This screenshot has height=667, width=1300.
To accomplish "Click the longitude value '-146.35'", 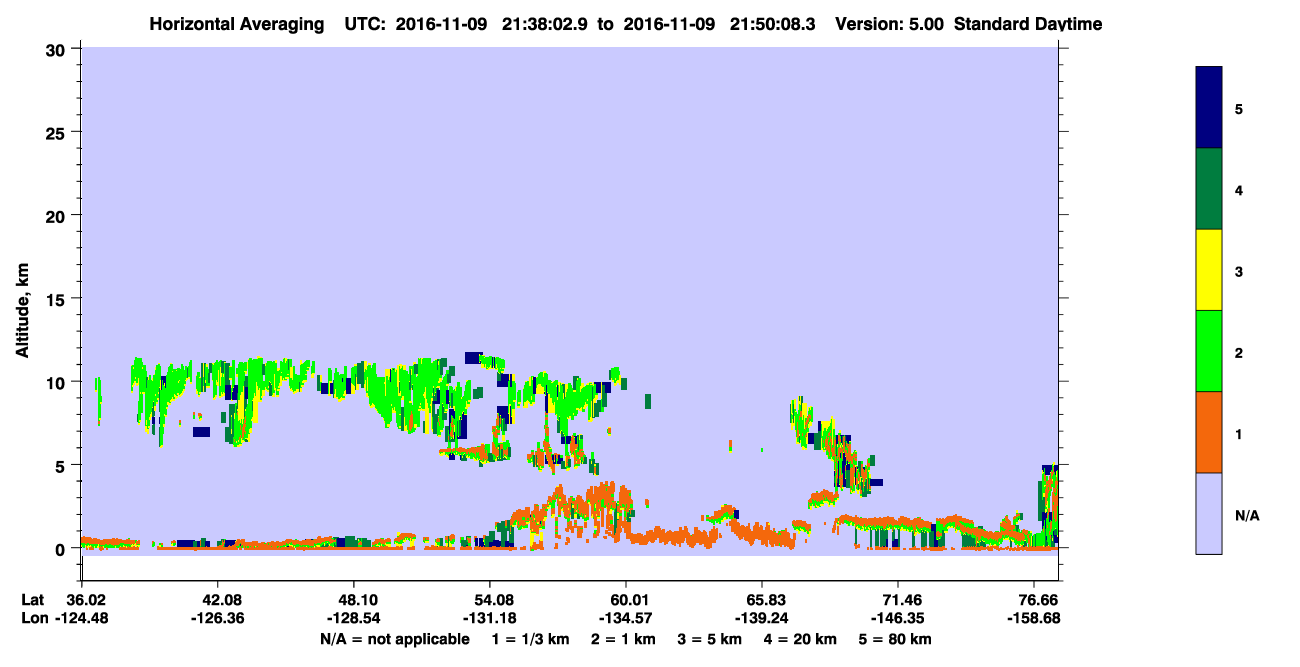I will pyautogui.click(x=898, y=618).
